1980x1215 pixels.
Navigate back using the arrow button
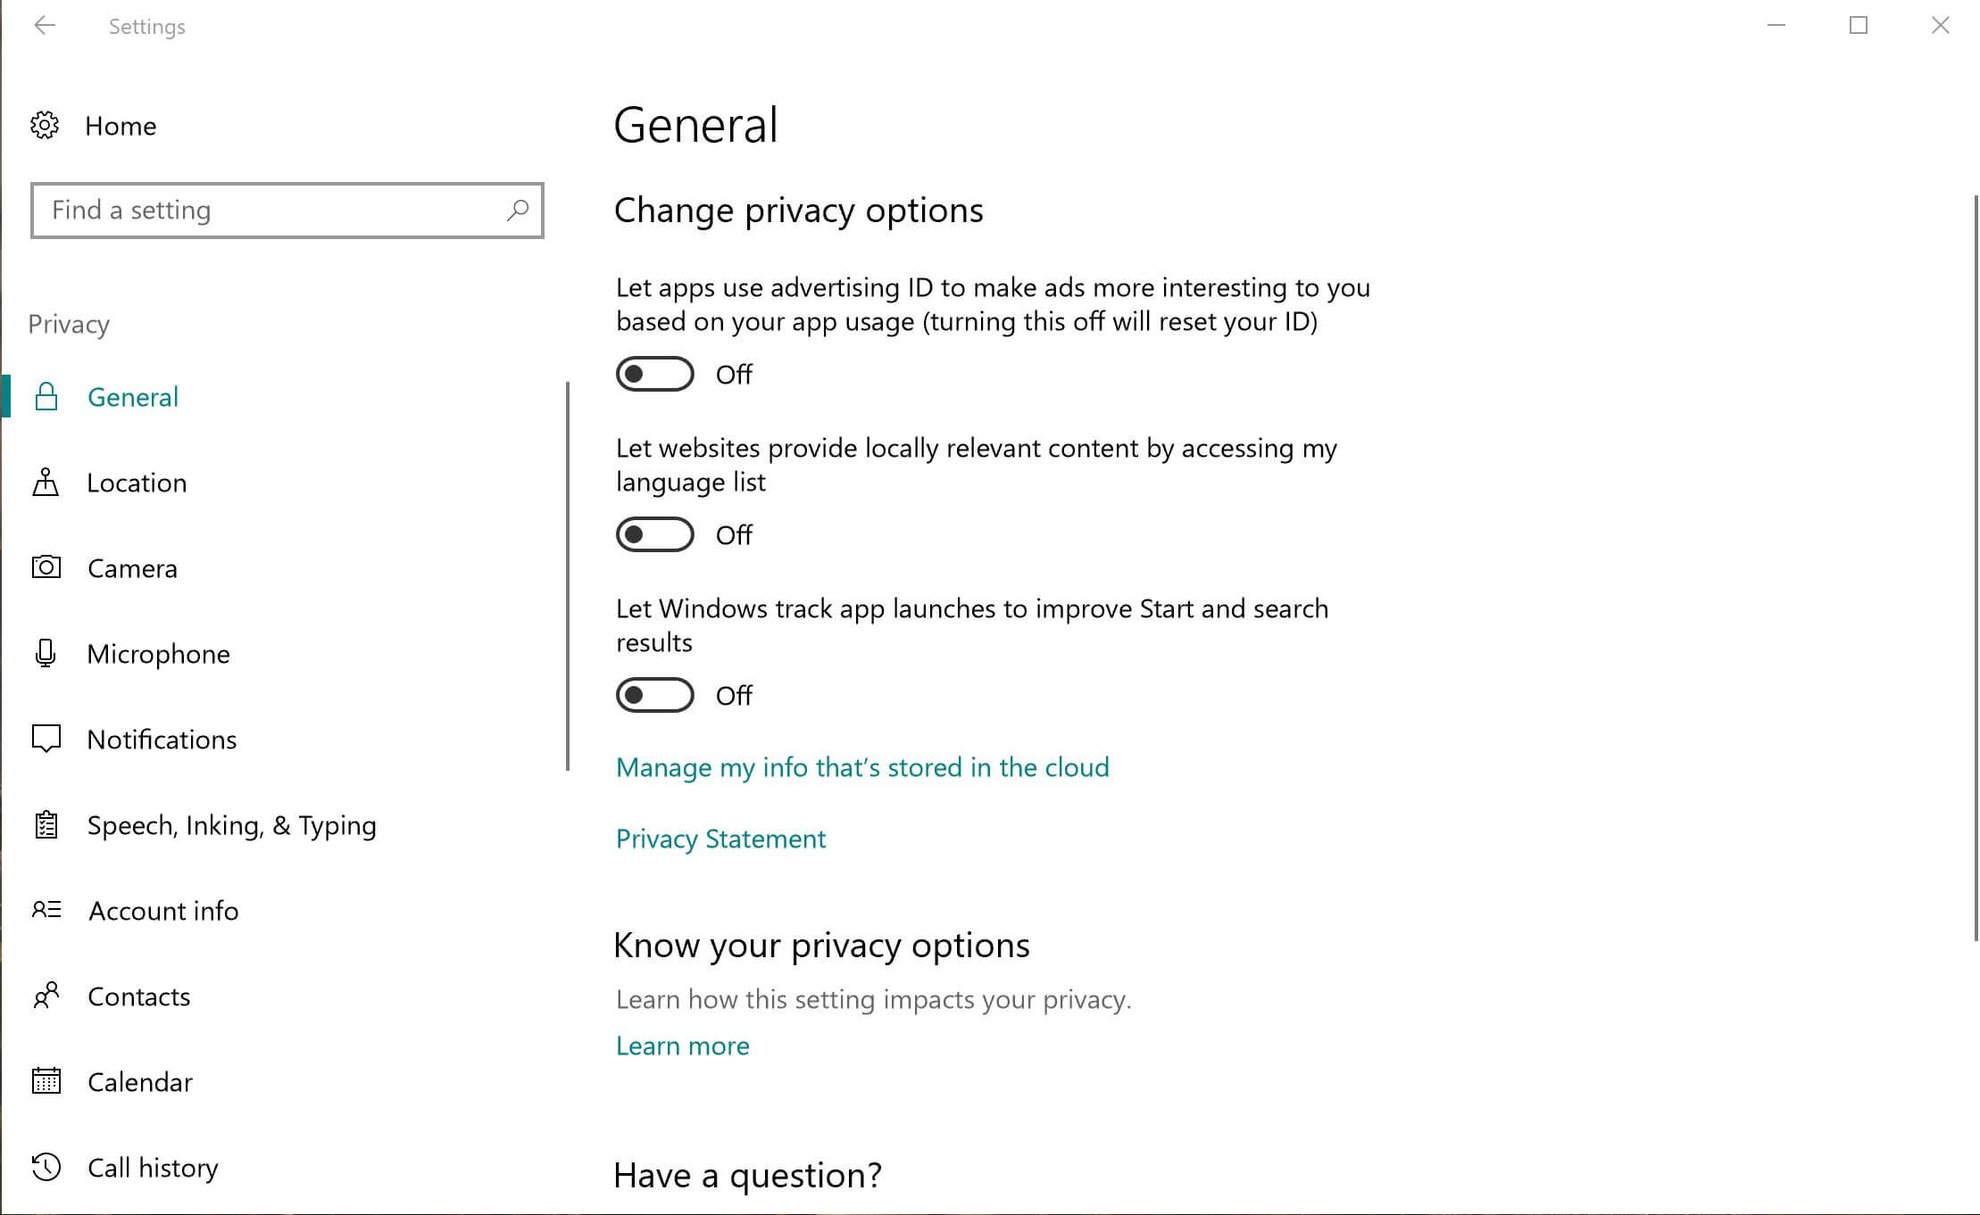click(45, 26)
